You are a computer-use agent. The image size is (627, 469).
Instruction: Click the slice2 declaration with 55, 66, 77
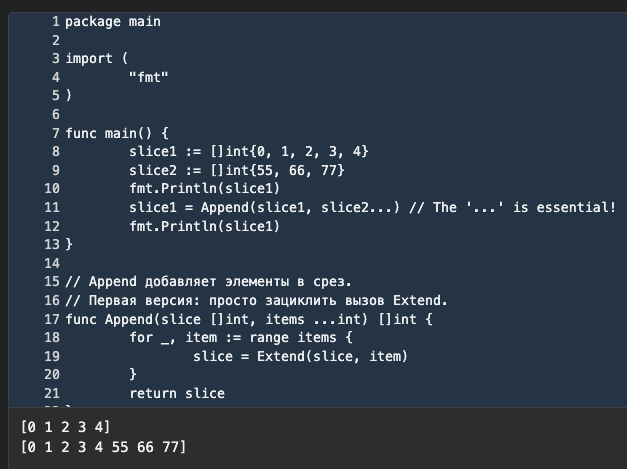pyautogui.click(x=236, y=170)
